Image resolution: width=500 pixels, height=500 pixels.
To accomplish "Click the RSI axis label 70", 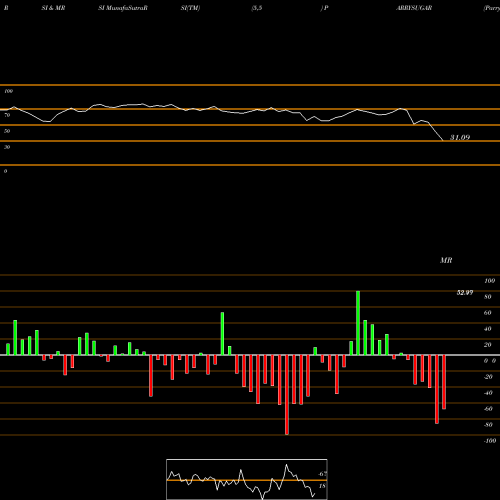I will click(7, 115).
